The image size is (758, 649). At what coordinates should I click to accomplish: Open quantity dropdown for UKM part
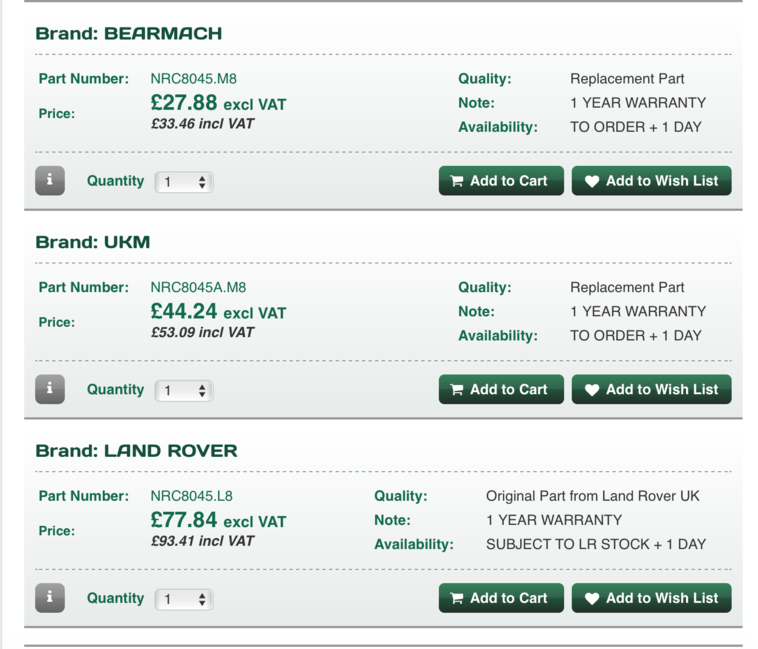(x=184, y=391)
